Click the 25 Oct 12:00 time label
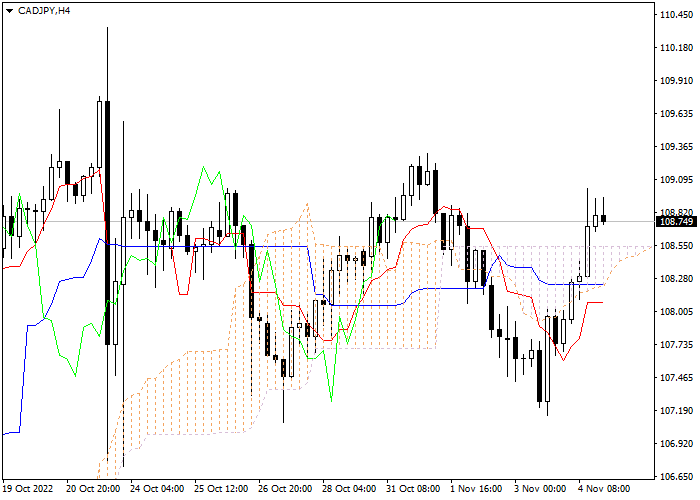 pos(221,489)
